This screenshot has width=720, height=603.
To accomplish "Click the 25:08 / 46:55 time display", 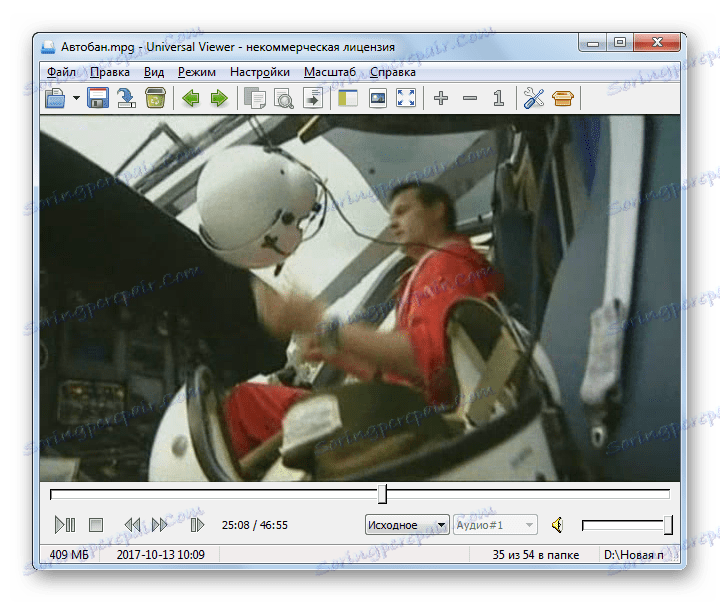I will pyautogui.click(x=255, y=525).
